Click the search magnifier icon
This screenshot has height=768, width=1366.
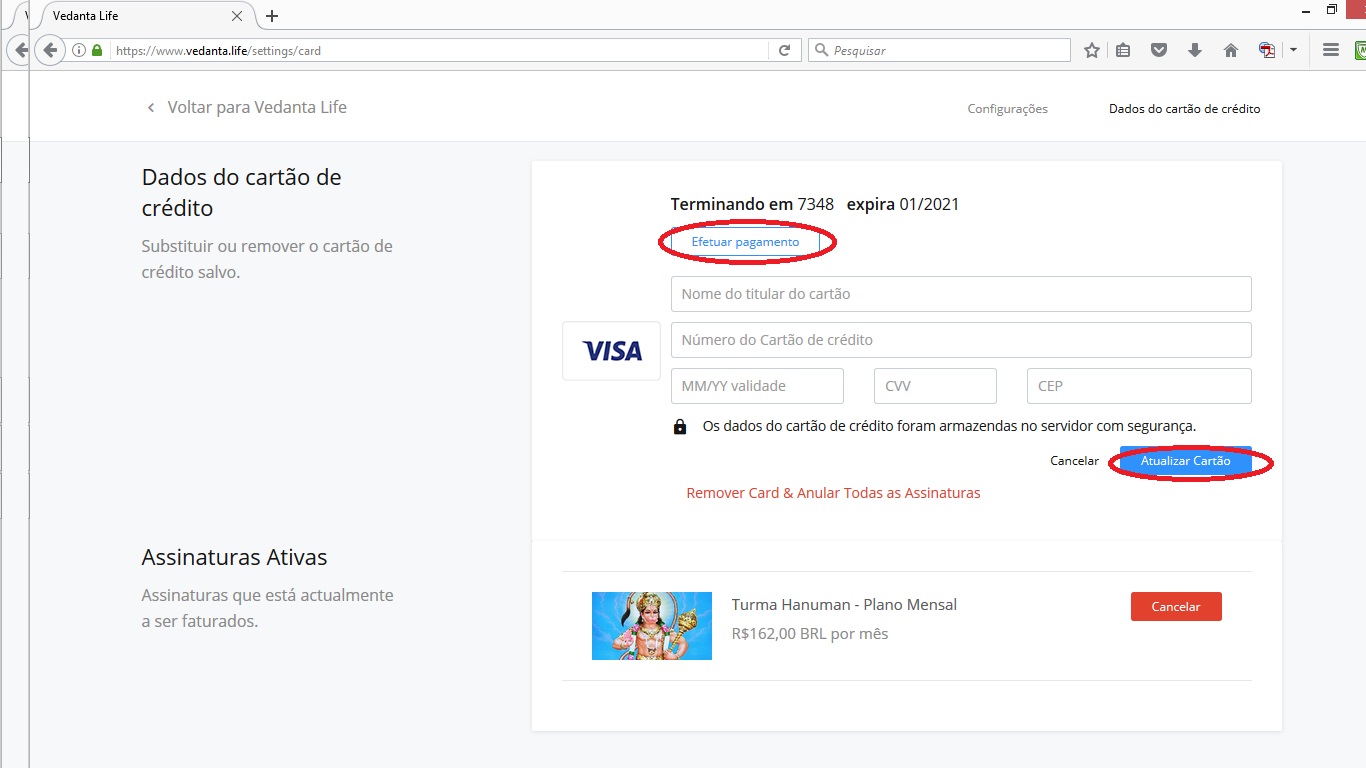point(821,50)
